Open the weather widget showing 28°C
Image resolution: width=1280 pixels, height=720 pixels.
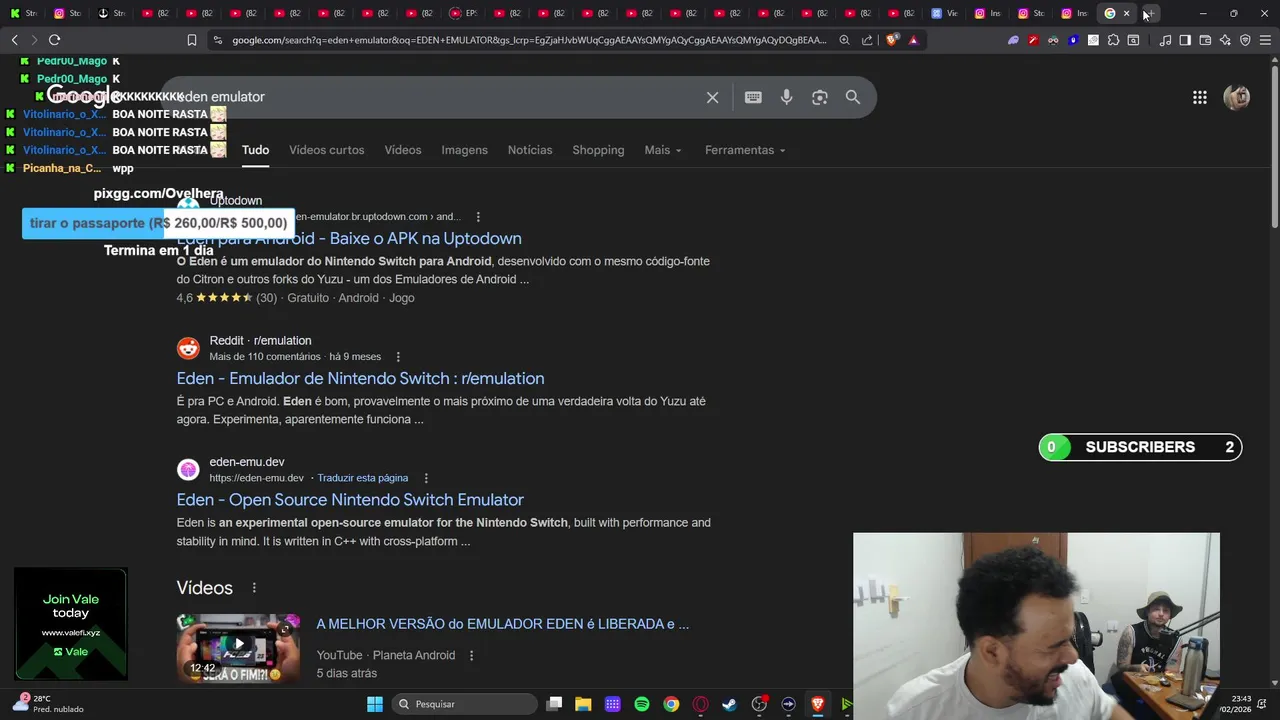pyautogui.click(x=50, y=704)
